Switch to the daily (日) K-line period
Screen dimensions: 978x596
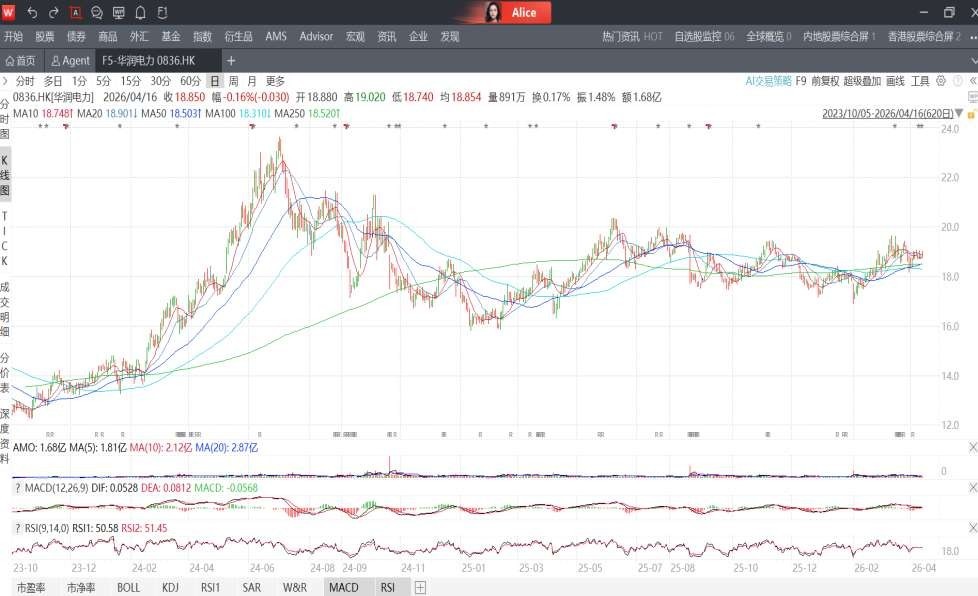pos(214,81)
